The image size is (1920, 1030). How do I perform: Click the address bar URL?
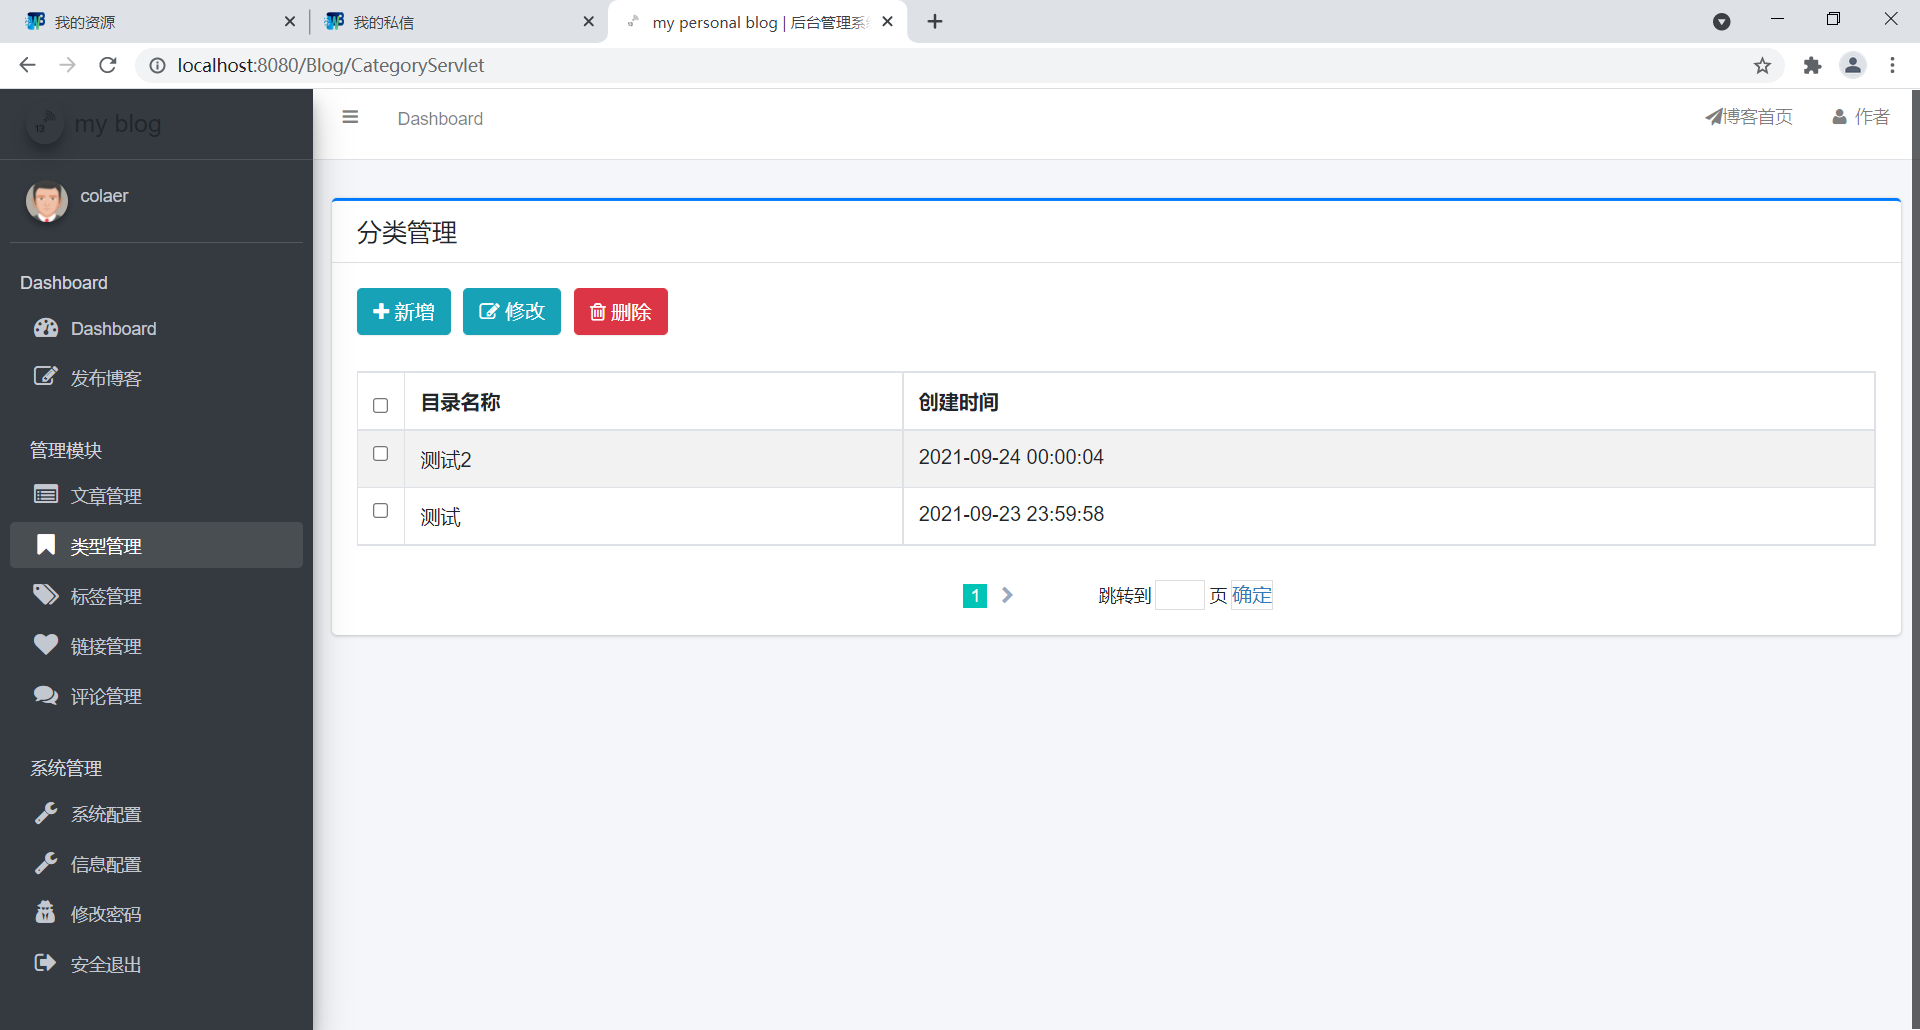point(331,65)
